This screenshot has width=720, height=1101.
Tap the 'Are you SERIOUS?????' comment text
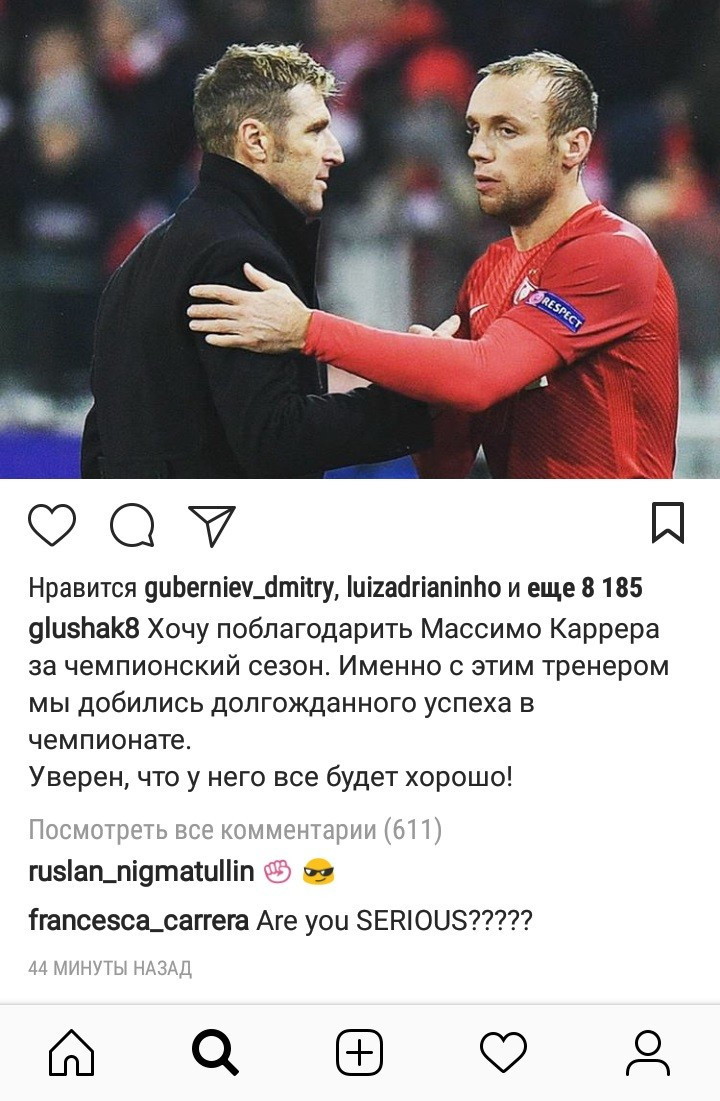[x=395, y=921]
